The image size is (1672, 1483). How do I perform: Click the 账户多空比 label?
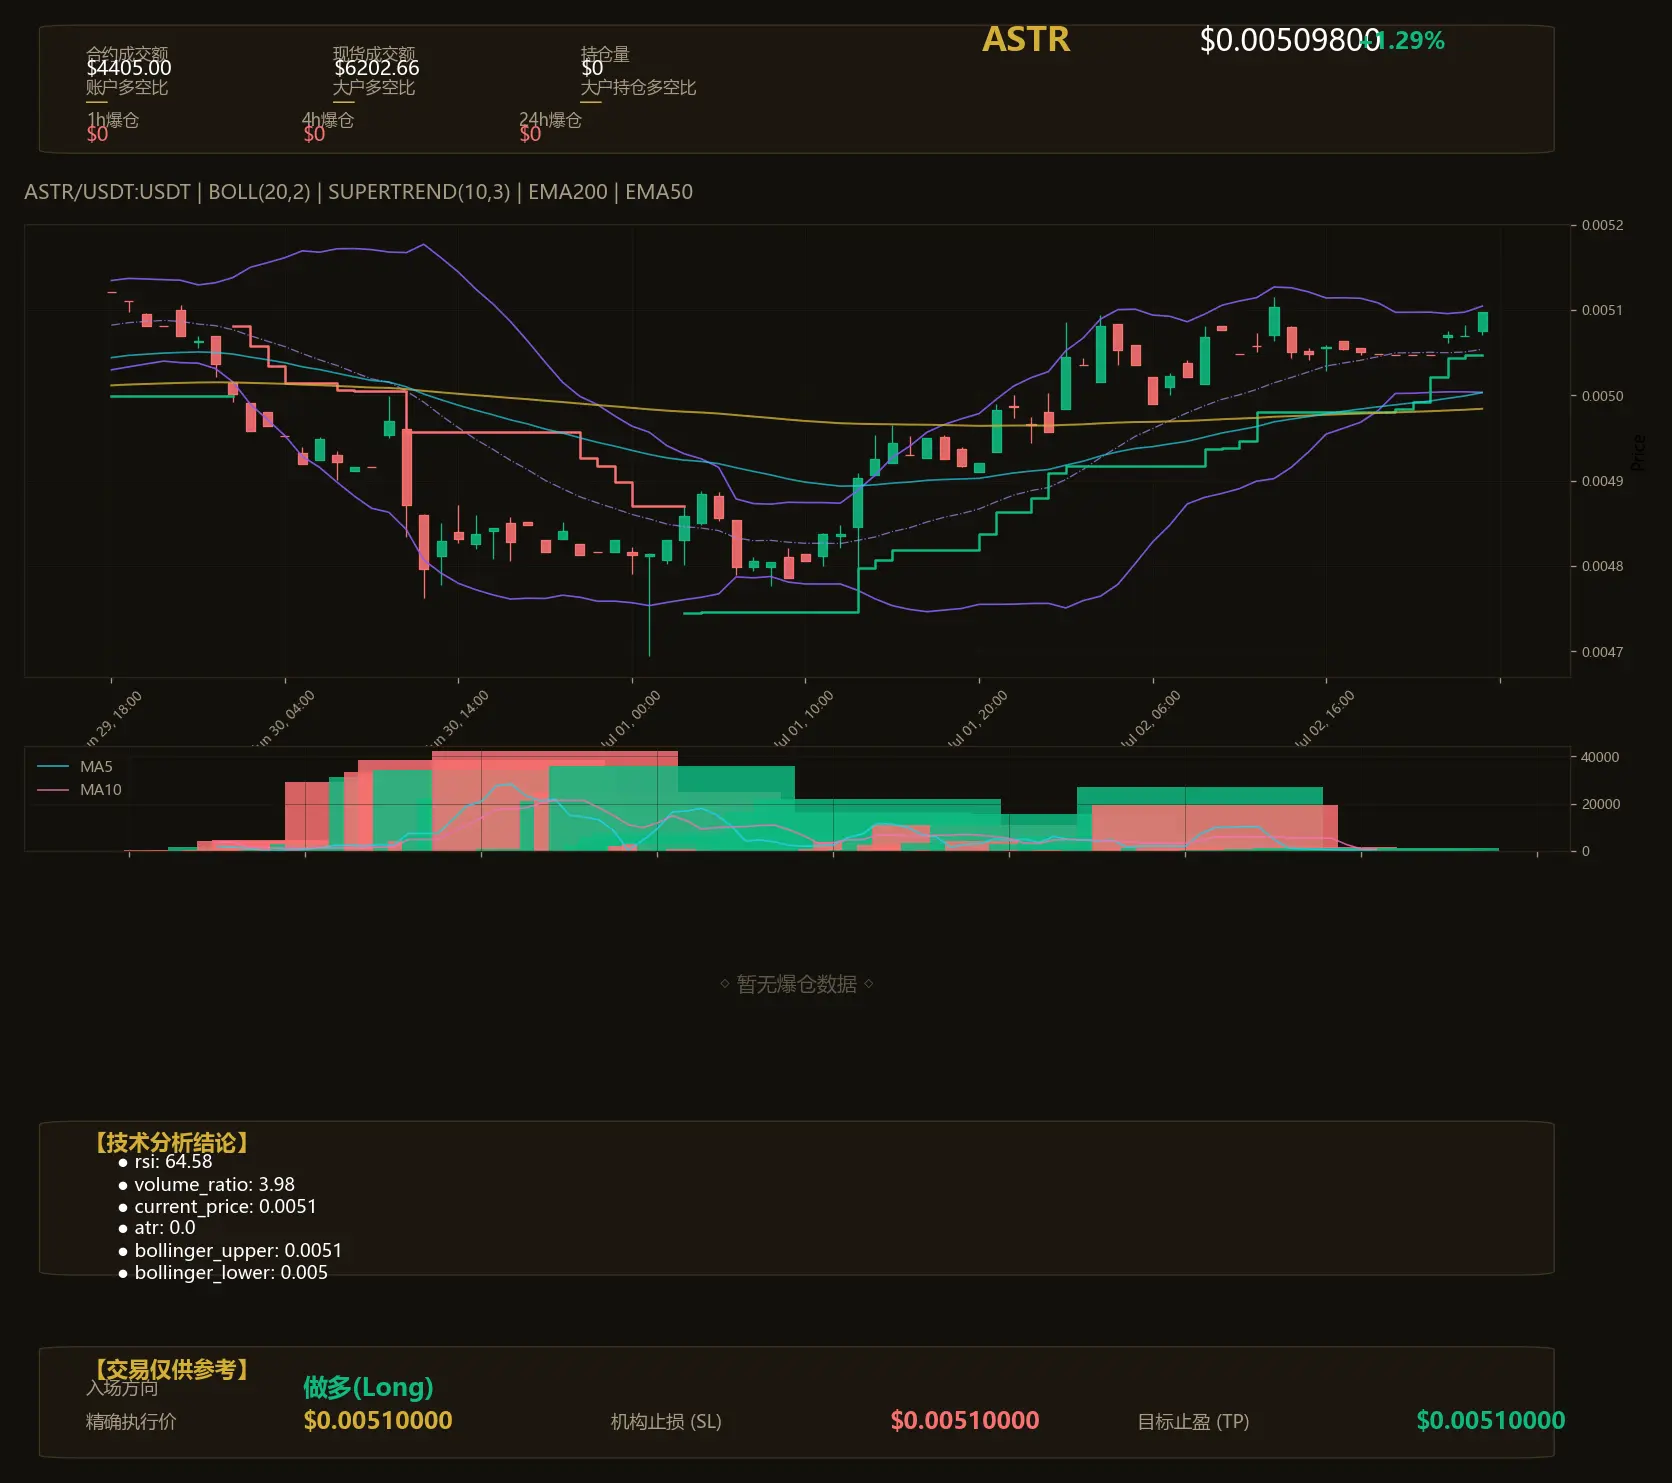pyautogui.click(x=127, y=87)
